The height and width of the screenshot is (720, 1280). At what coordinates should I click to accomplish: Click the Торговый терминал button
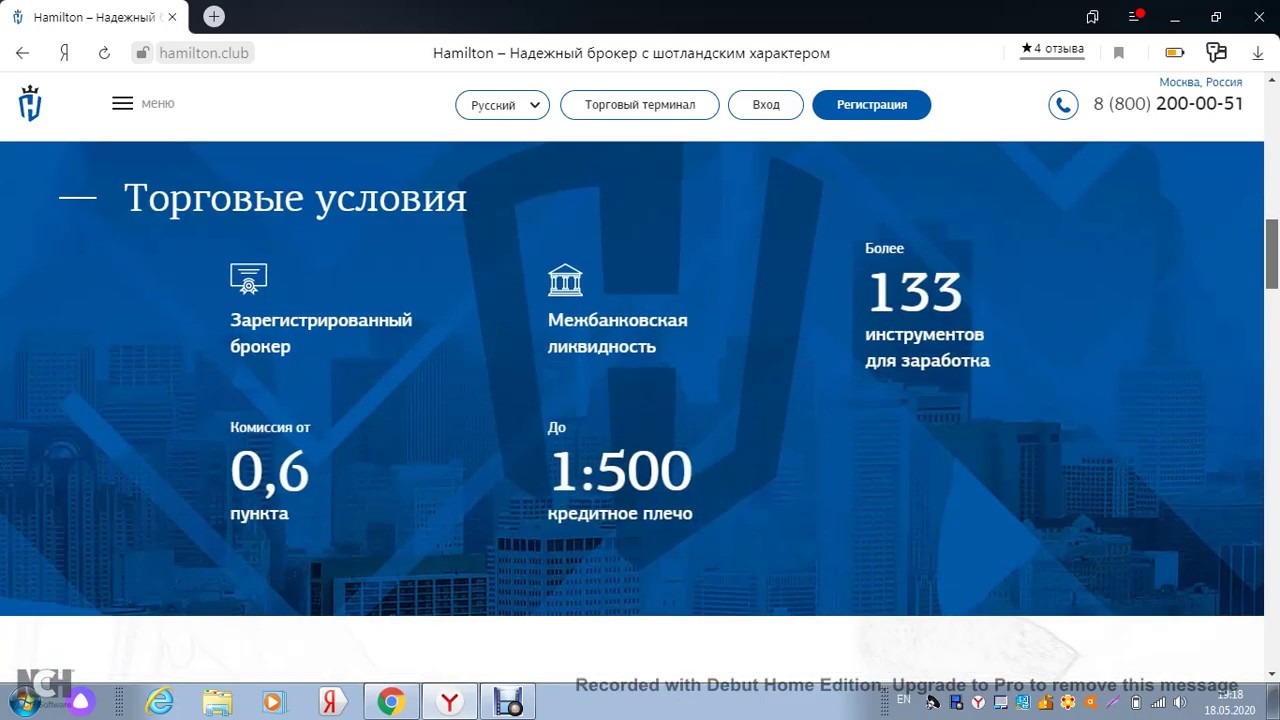(640, 105)
